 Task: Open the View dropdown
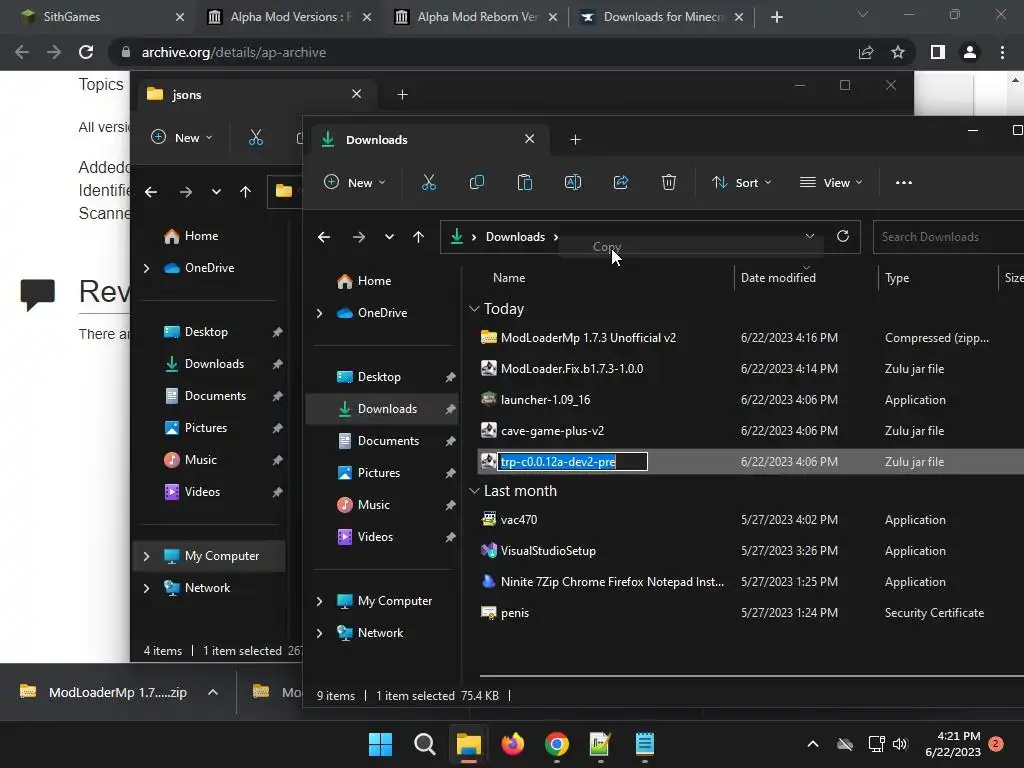(831, 183)
